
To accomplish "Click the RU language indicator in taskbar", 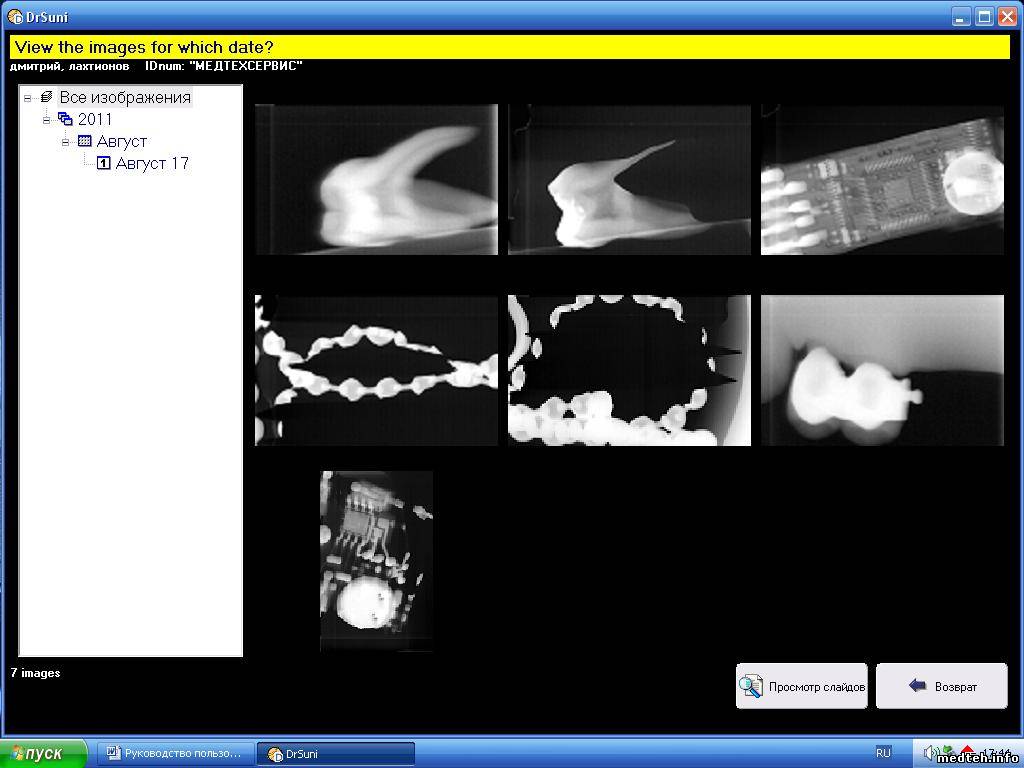I will (x=883, y=753).
